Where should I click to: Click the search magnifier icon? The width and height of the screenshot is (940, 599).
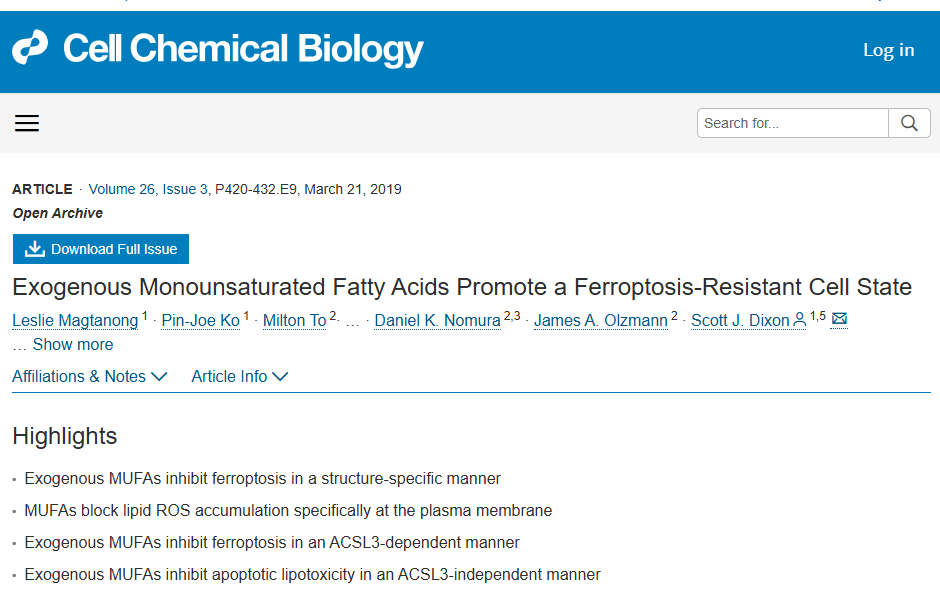[x=909, y=123]
